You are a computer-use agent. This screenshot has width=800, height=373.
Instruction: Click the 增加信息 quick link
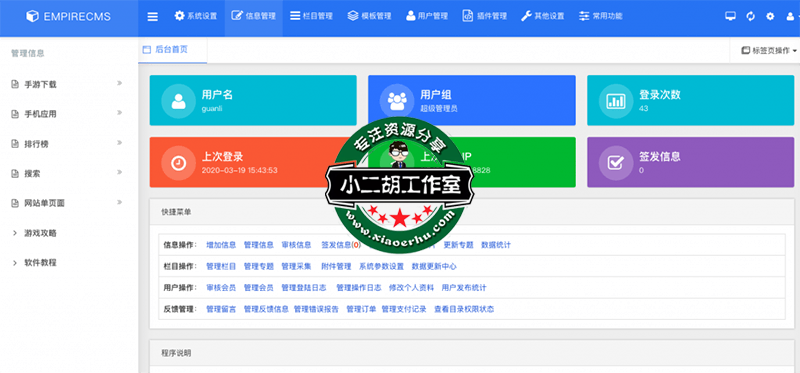(221, 245)
